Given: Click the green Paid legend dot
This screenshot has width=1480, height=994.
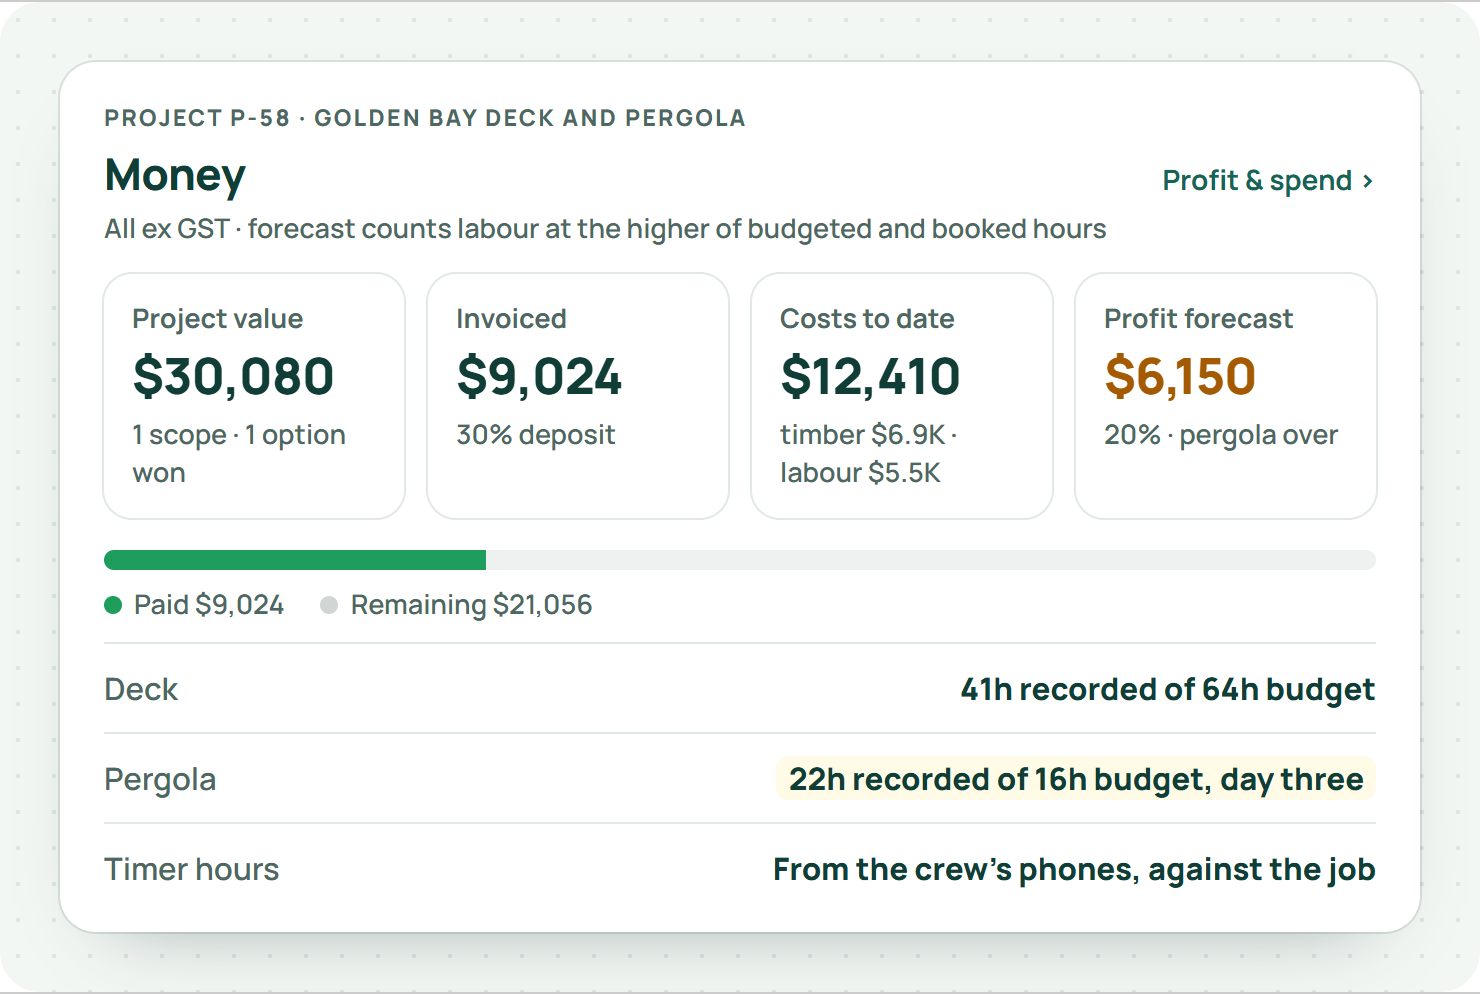Looking at the screenshot, I should tap(113, 605).
